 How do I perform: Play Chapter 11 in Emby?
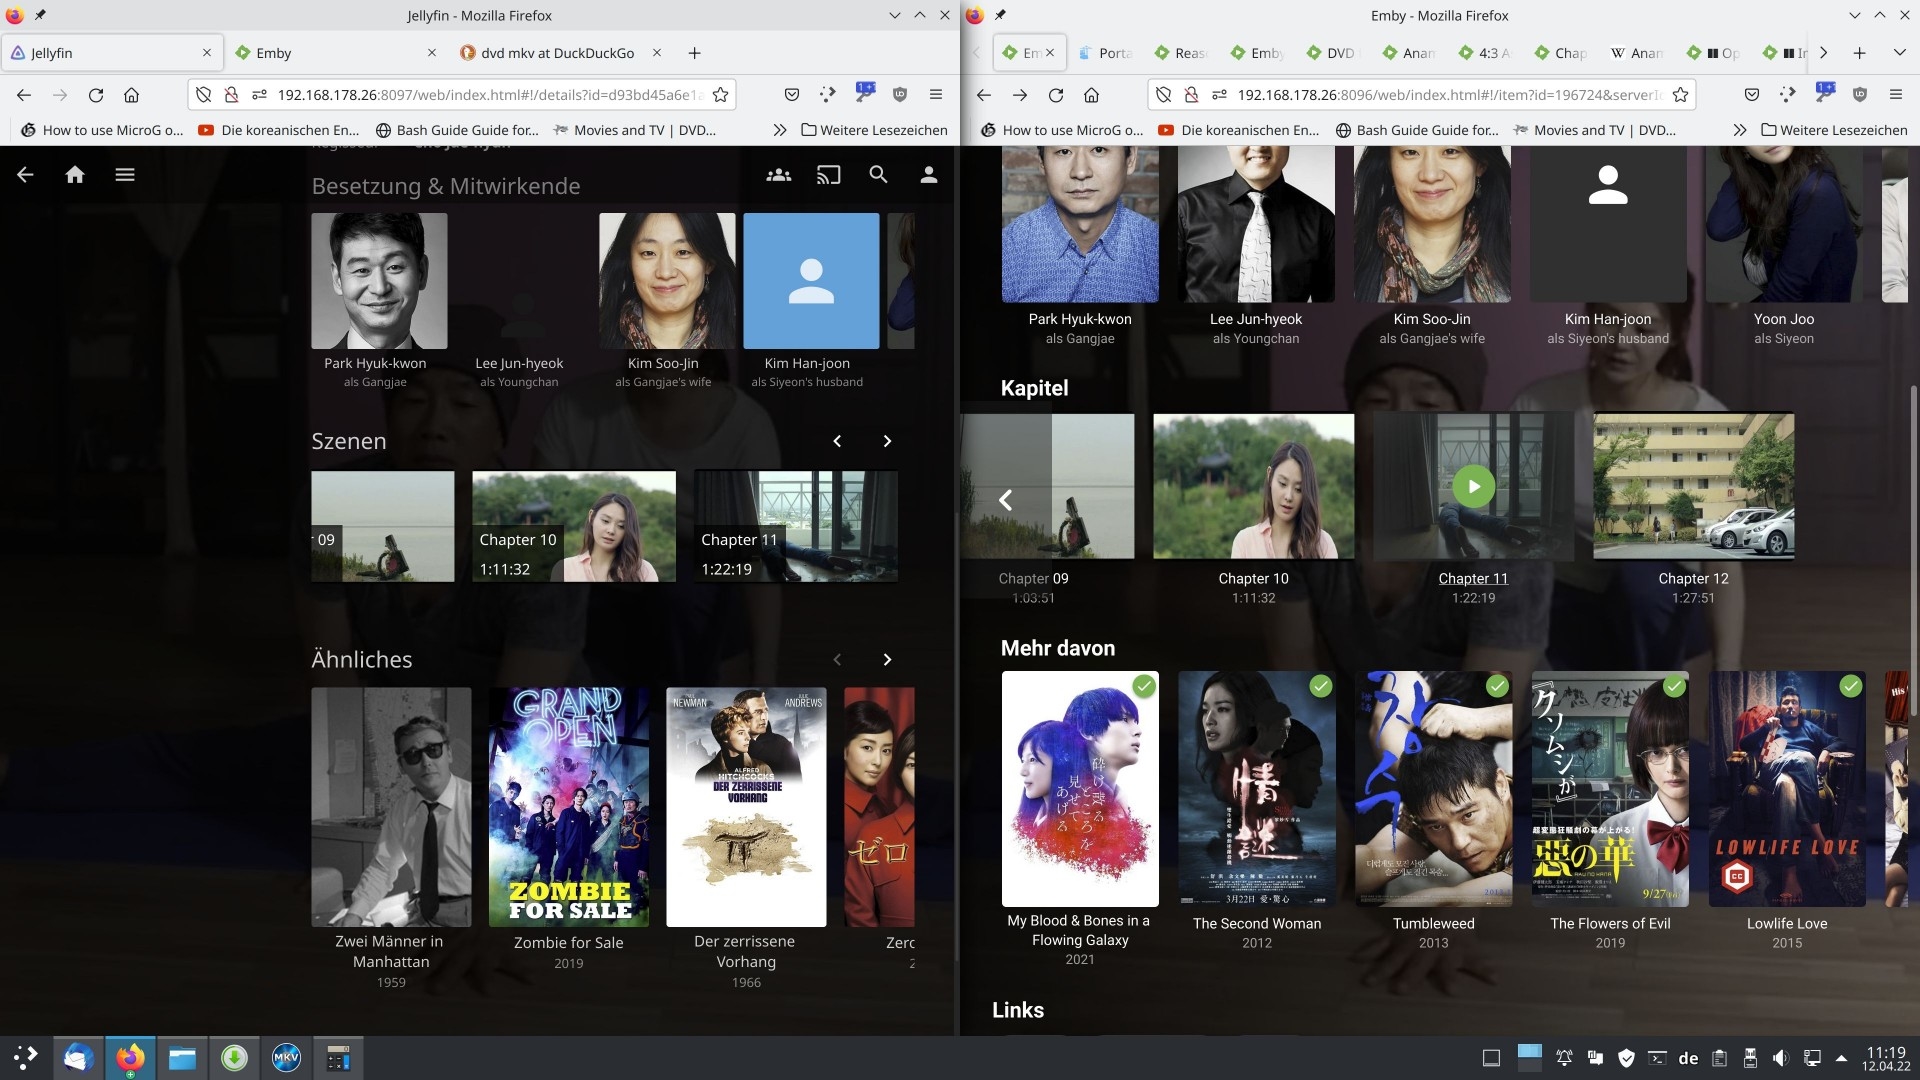1473,487
